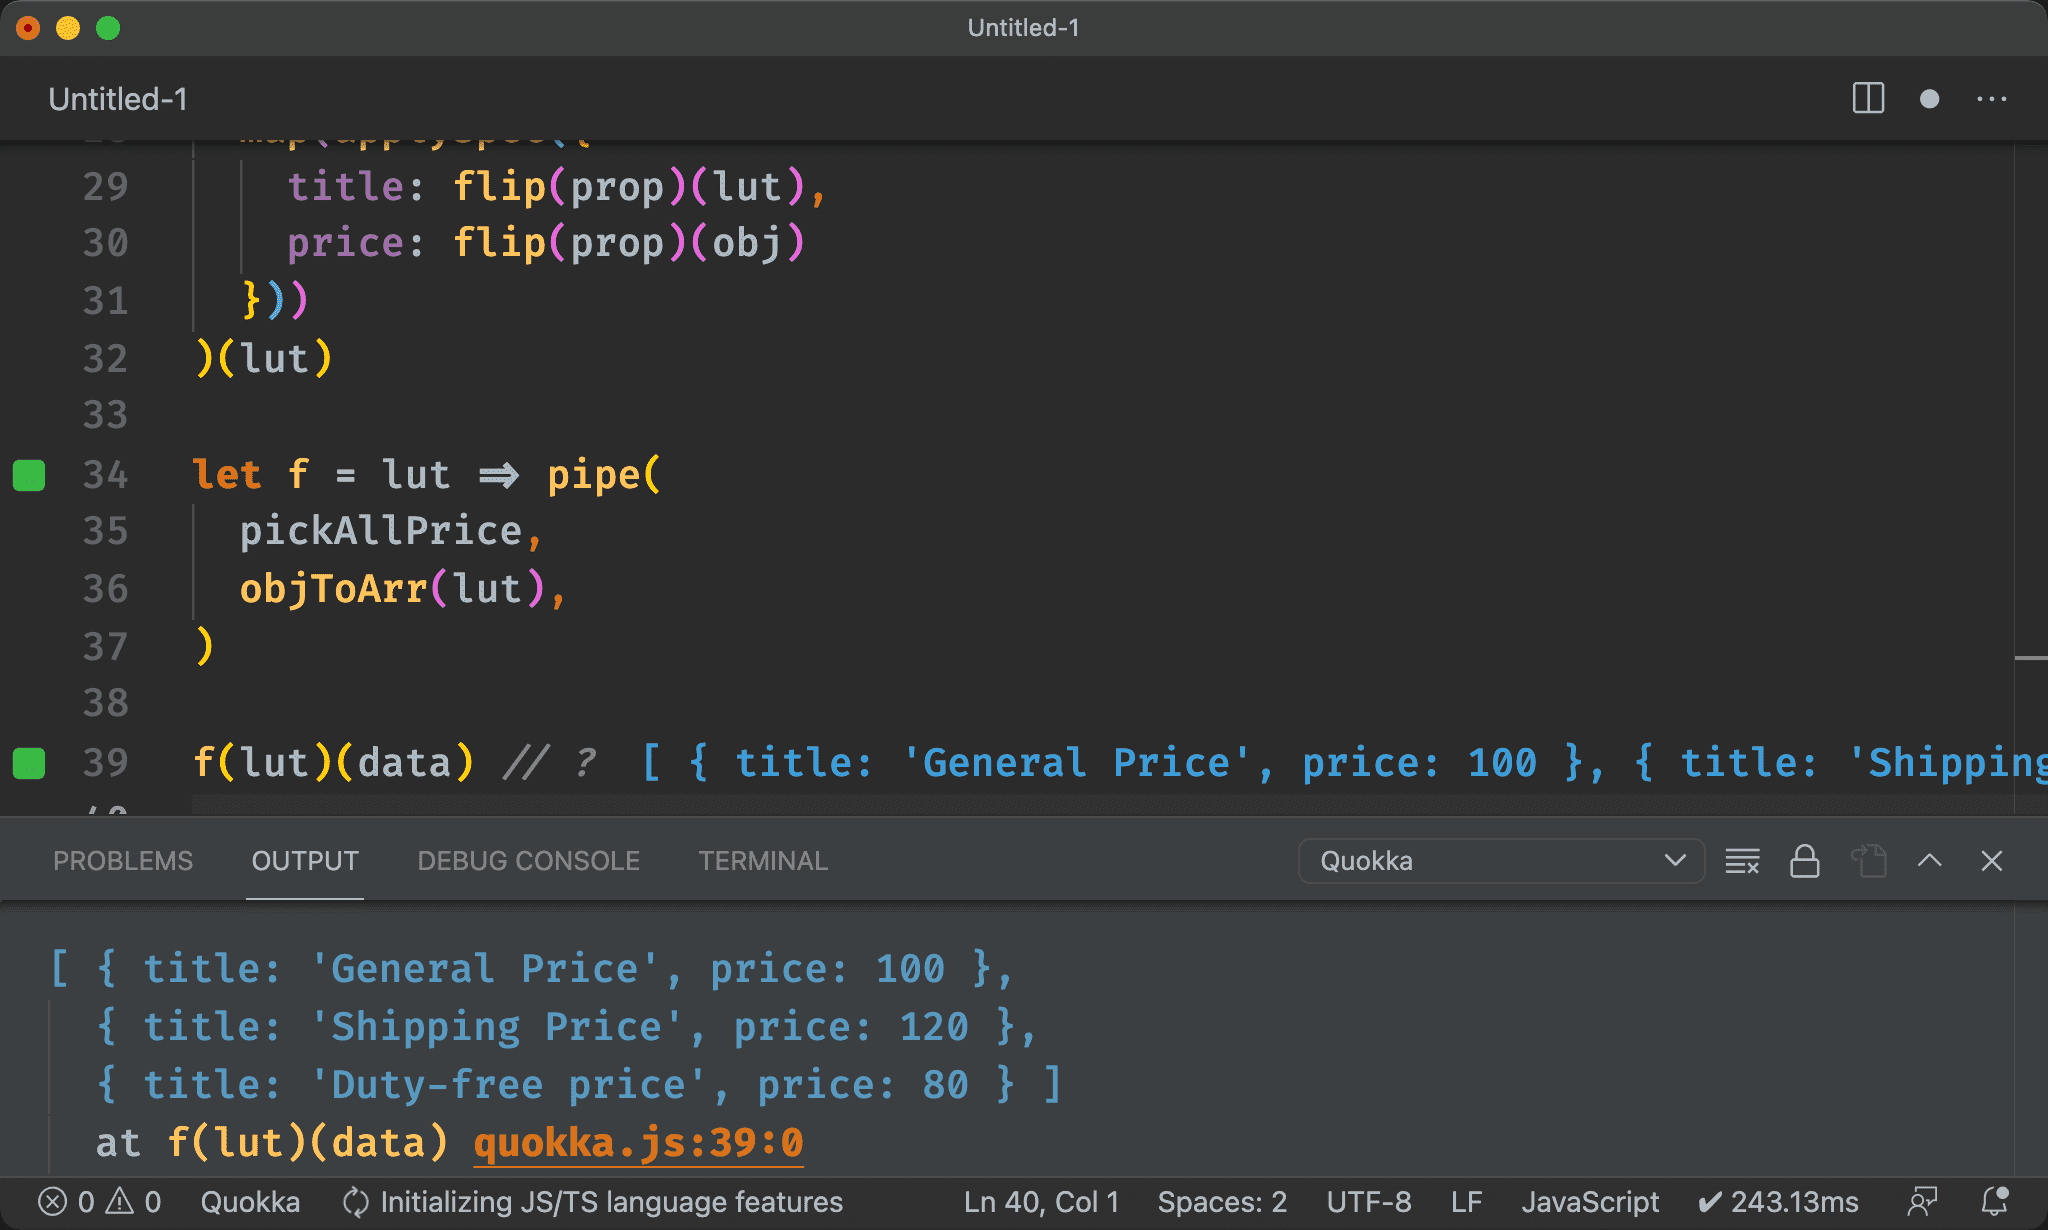Split the editor to the right

tap(1868, 99)
